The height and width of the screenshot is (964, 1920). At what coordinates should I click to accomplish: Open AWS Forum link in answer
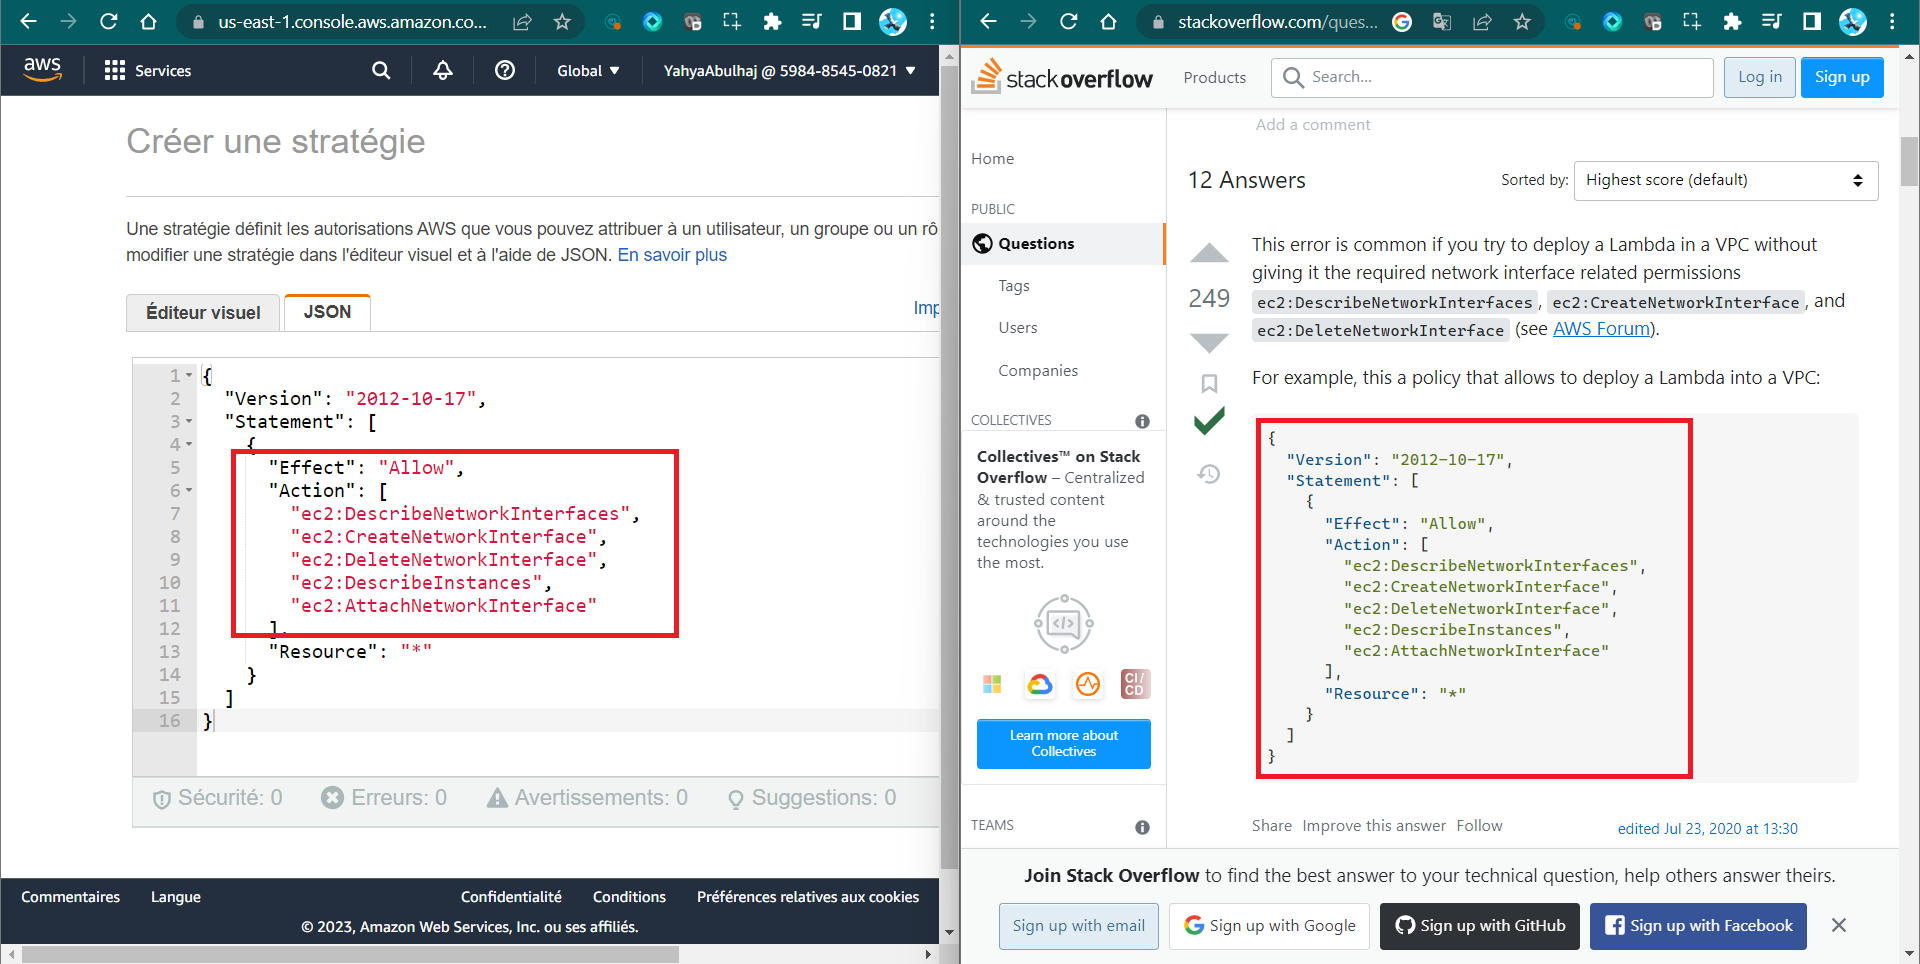pyautogui.click(x=1601, y=329)
